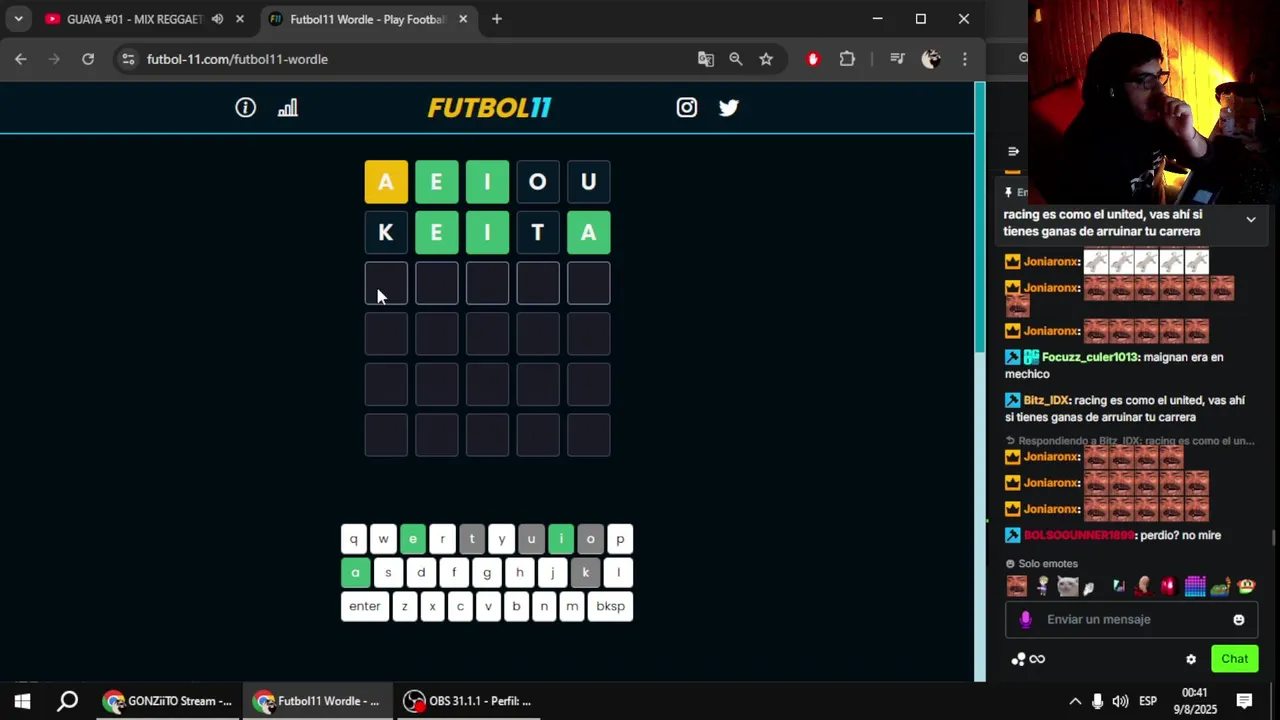Viewport: 1280px width, 720px height.
Task: Switch to OBS 31.1.1 taskbar window
Action: (x=468, y=701)
